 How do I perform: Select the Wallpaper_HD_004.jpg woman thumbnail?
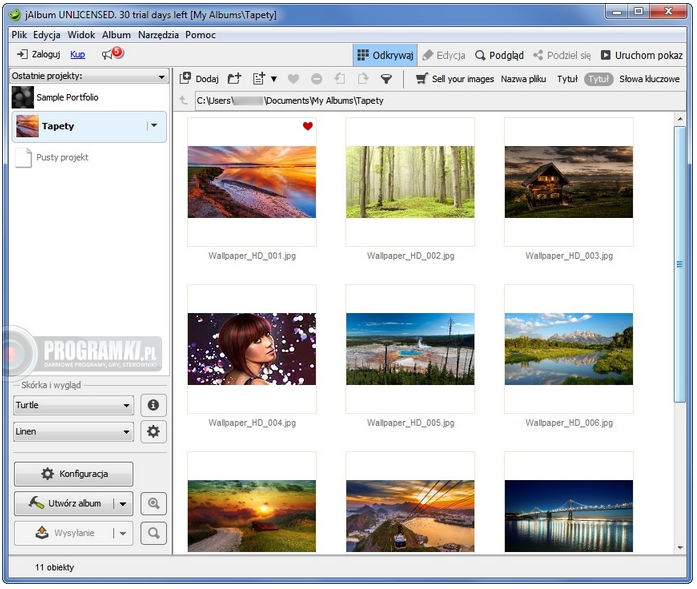[x=252, y=349]
